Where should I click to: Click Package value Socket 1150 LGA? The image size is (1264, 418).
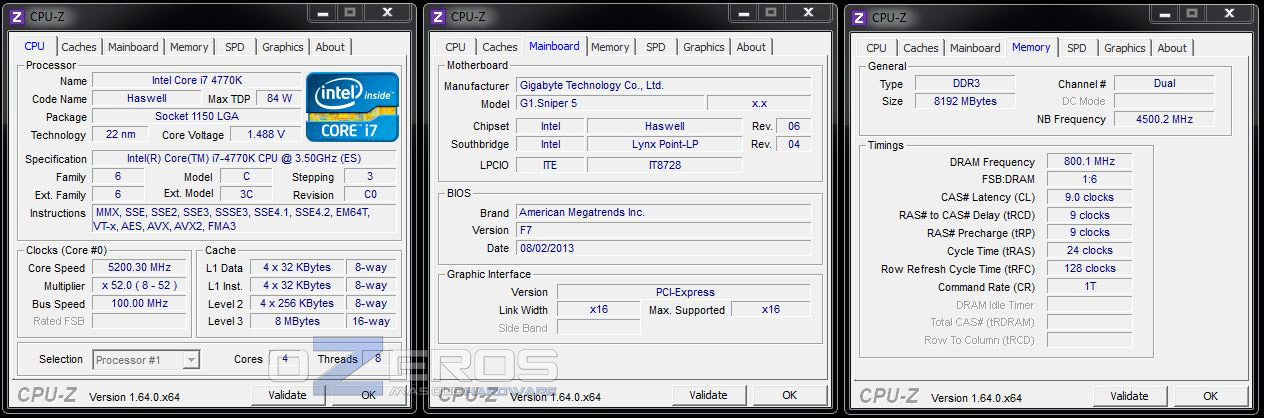(x=196, y=117)
